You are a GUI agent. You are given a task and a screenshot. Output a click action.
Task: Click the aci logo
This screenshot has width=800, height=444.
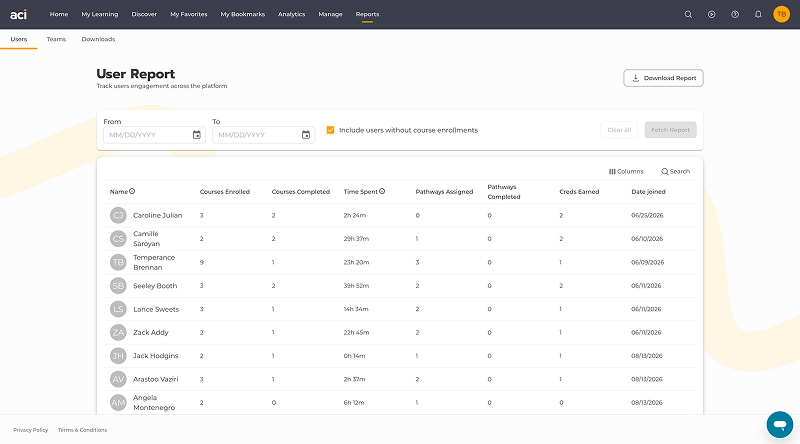pyautogui.click(x=18, y=14)
